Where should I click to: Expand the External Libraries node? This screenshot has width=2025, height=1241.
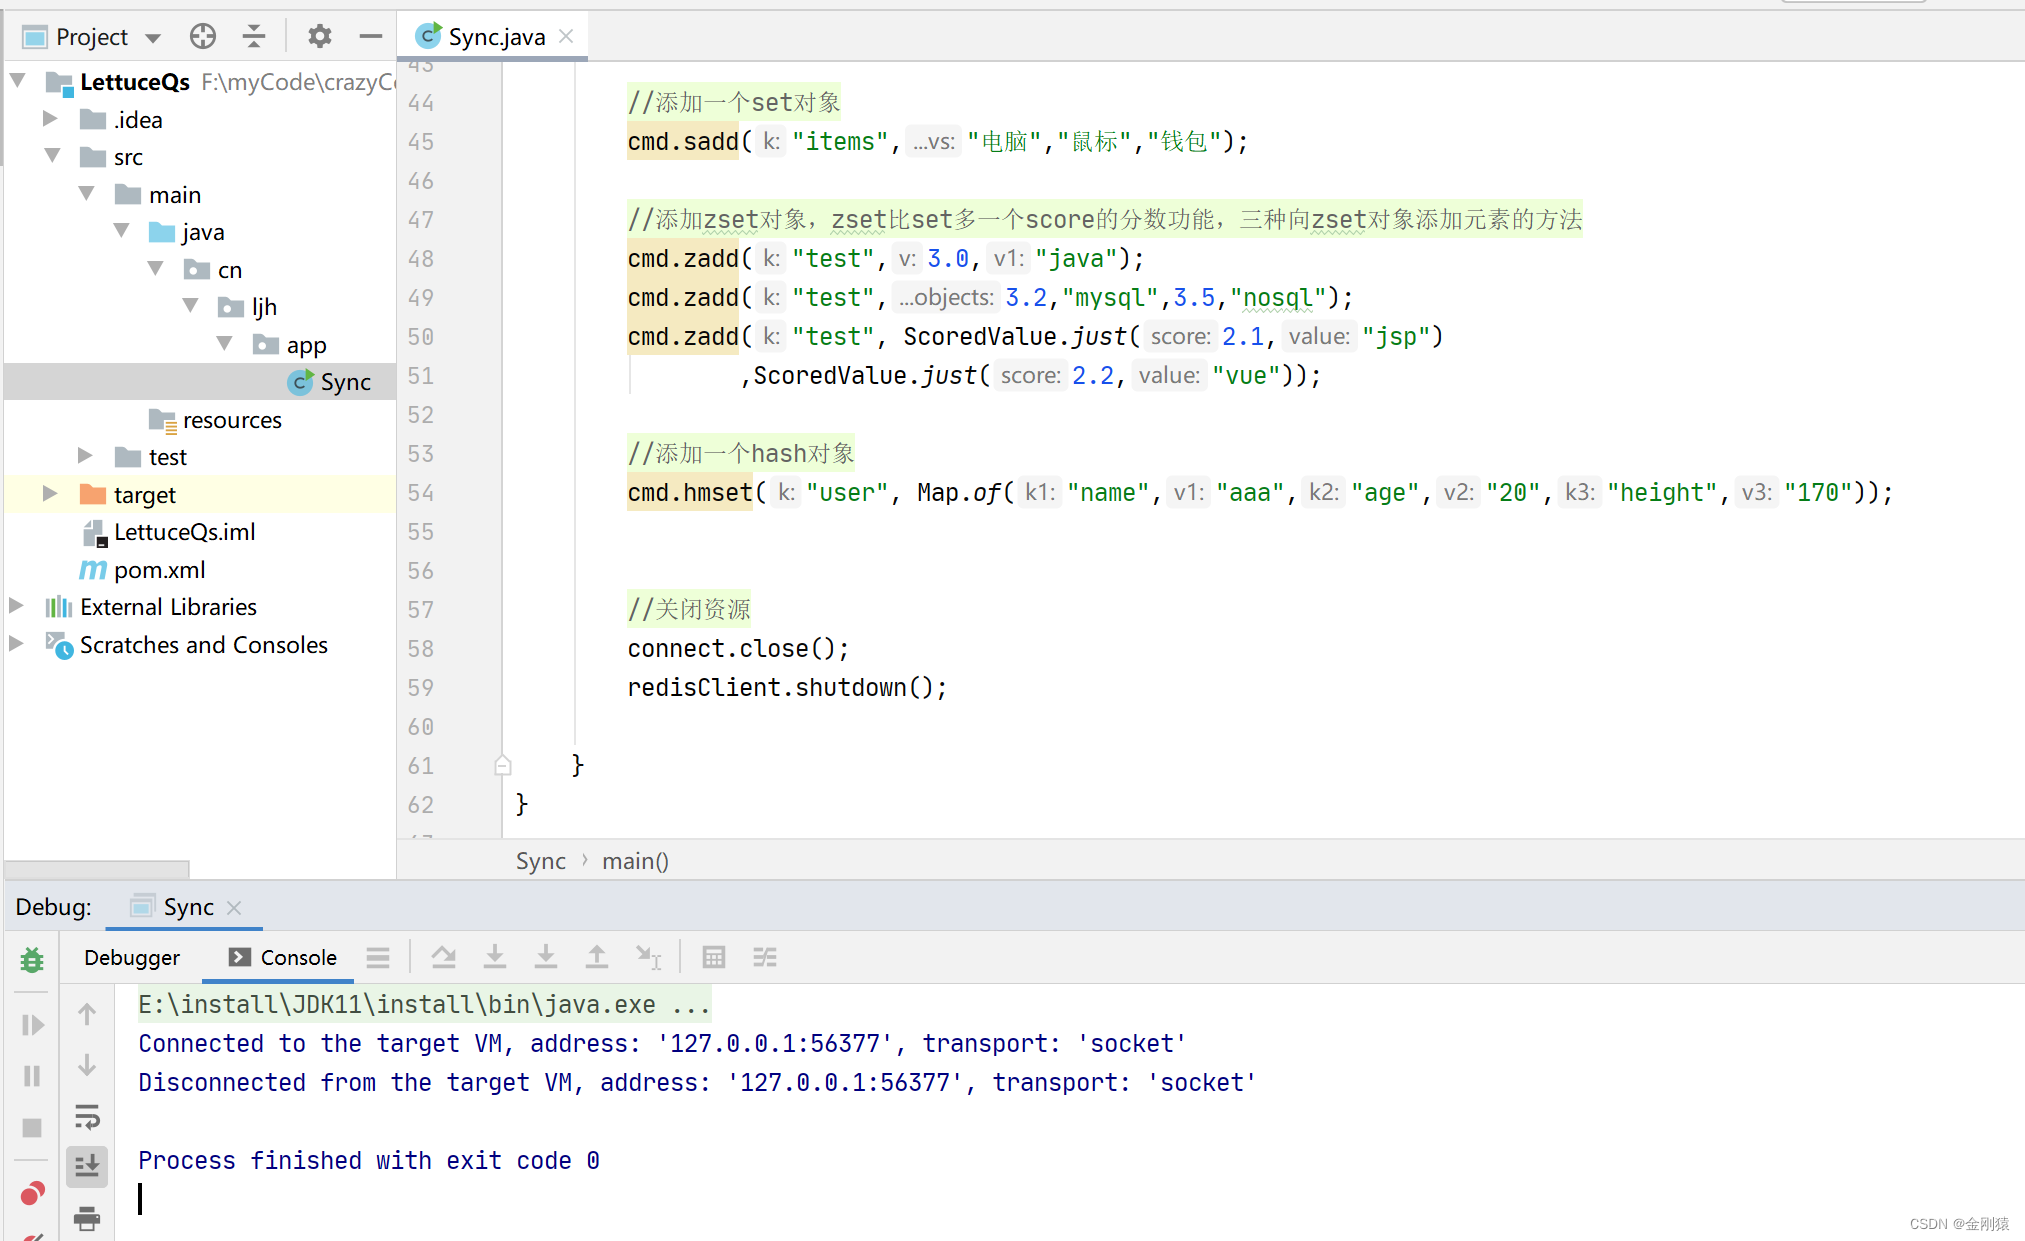[x=15, y=607]
